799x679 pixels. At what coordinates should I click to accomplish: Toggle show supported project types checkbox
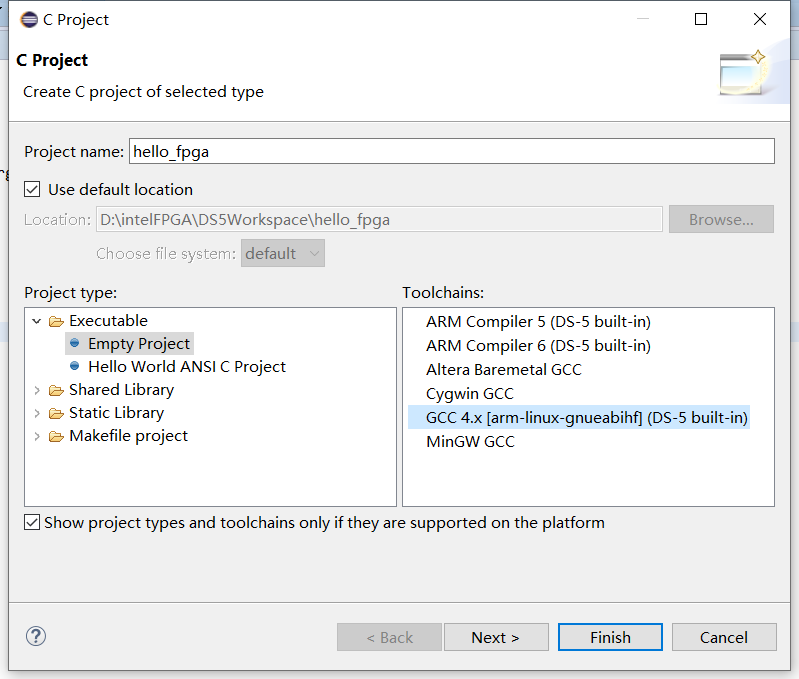[x=32, y=522]
